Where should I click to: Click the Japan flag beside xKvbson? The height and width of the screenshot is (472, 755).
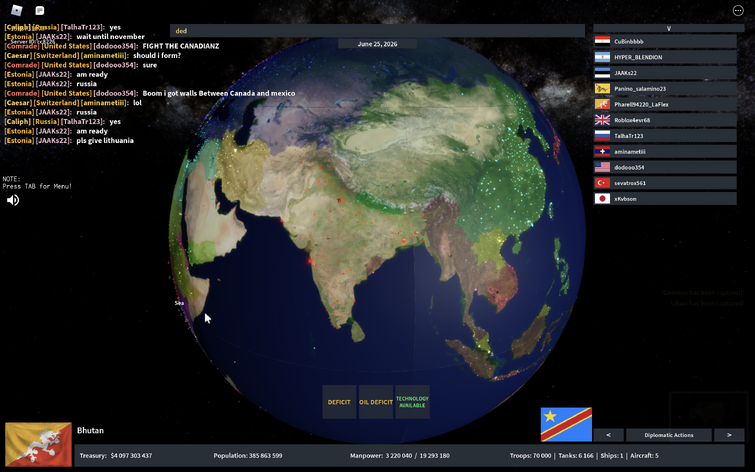pyautogui.click(x=602, y=198)
